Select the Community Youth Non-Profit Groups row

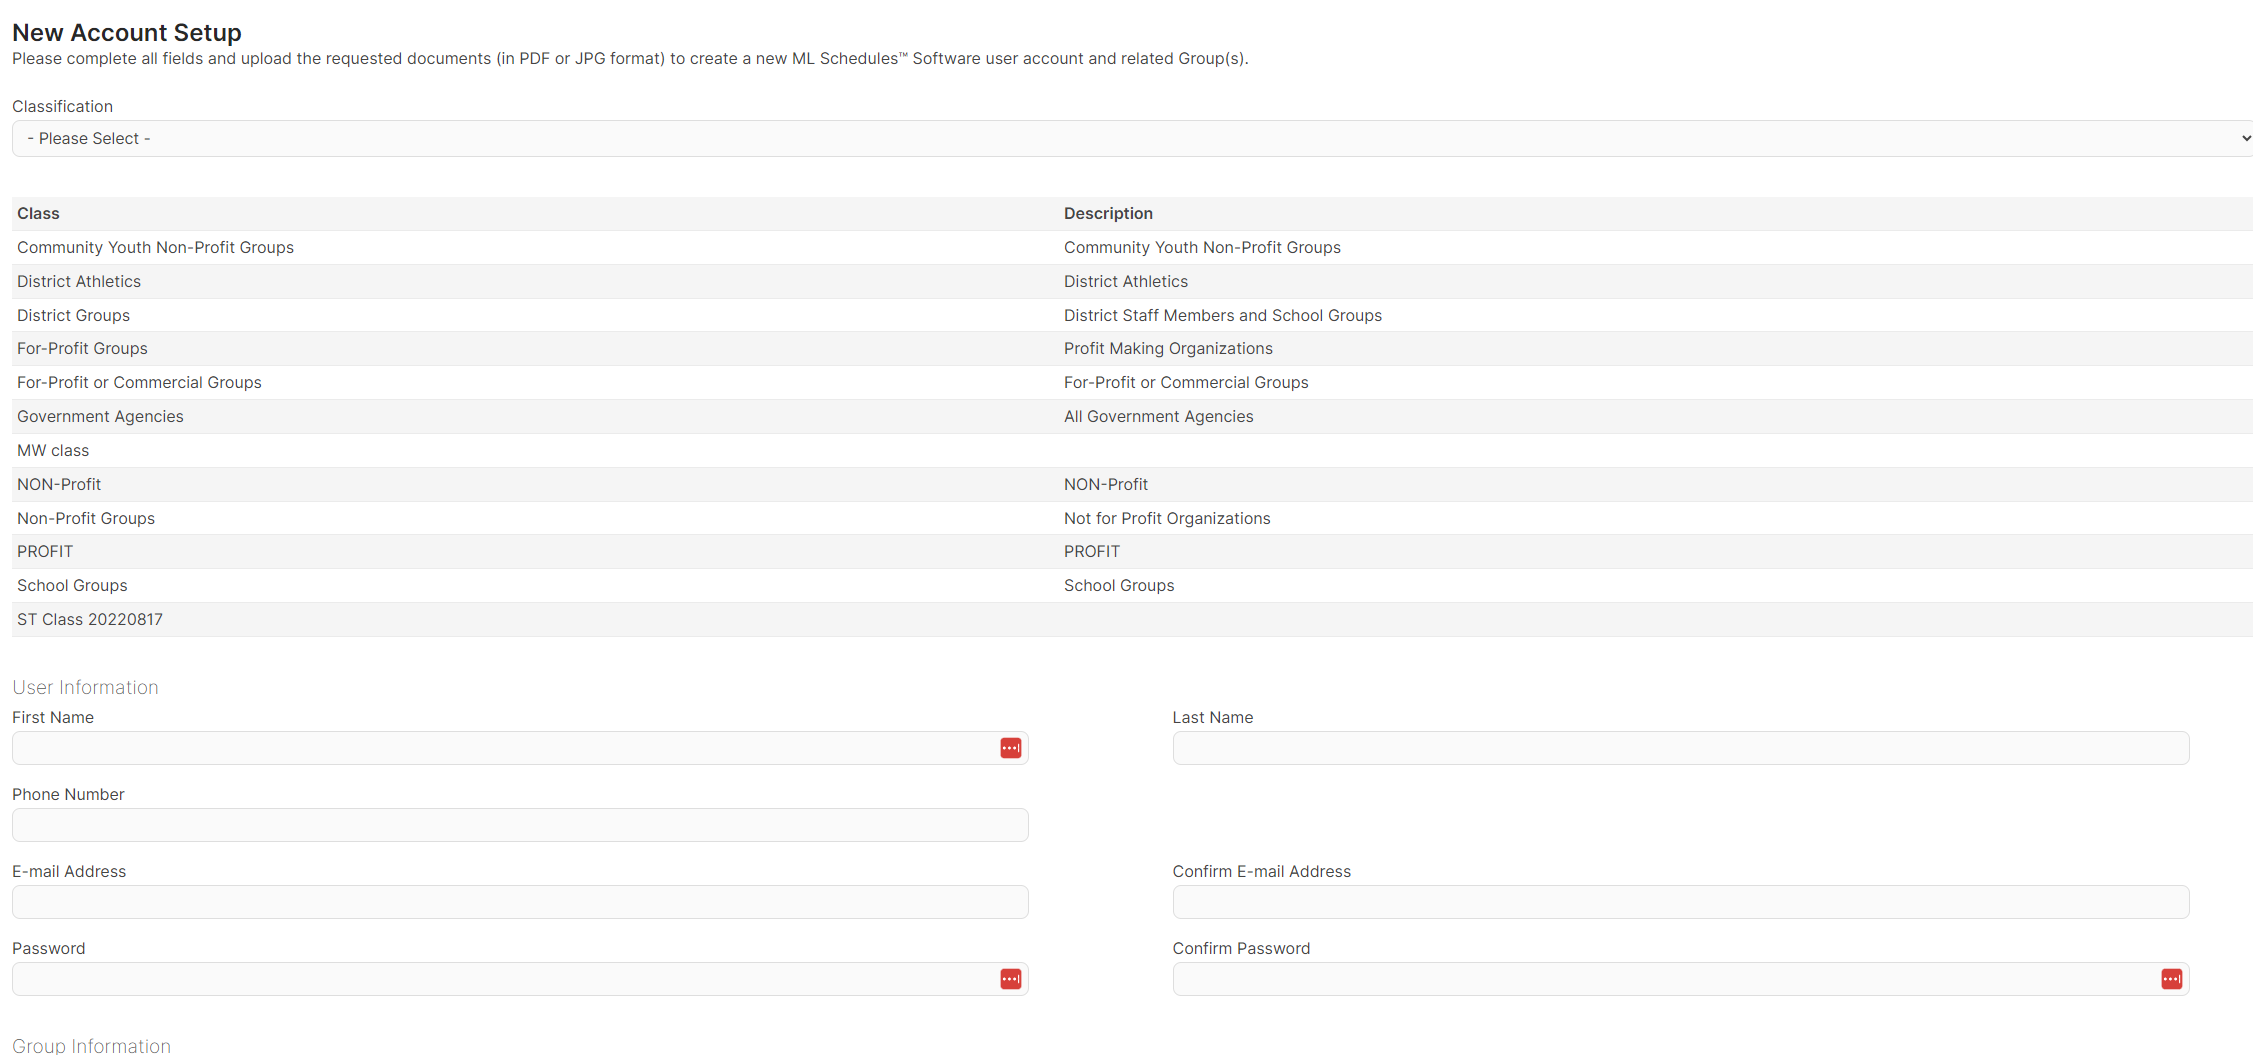tap(1132, 248)
